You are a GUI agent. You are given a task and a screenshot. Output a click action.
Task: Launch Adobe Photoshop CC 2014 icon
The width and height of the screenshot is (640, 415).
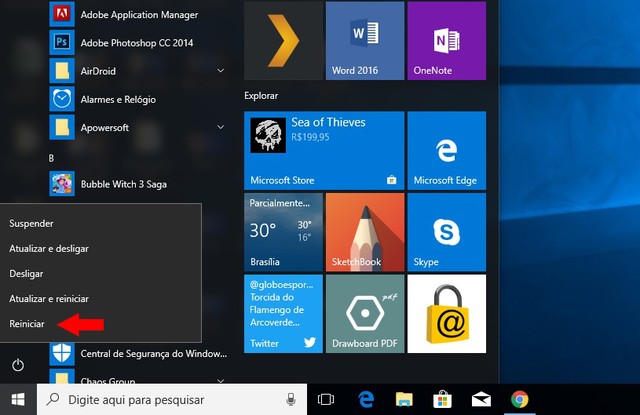62,42
